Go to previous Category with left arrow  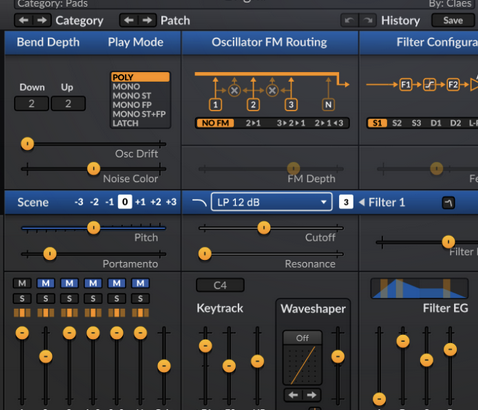[24, 20]
